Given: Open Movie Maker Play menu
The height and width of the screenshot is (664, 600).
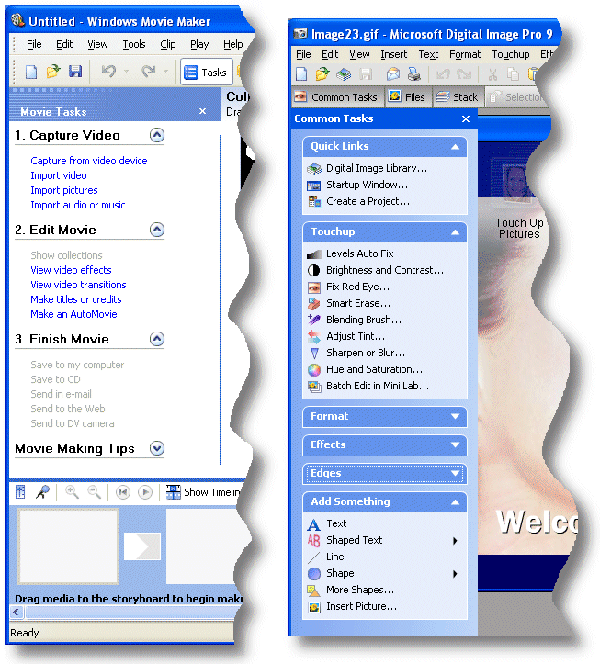Looking at the screenshot, I should [x=199, y=44].
